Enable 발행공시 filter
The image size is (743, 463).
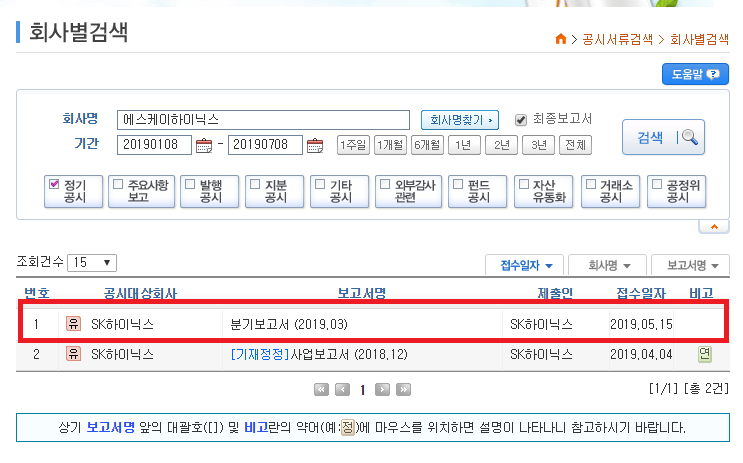(x=190, y=184)
